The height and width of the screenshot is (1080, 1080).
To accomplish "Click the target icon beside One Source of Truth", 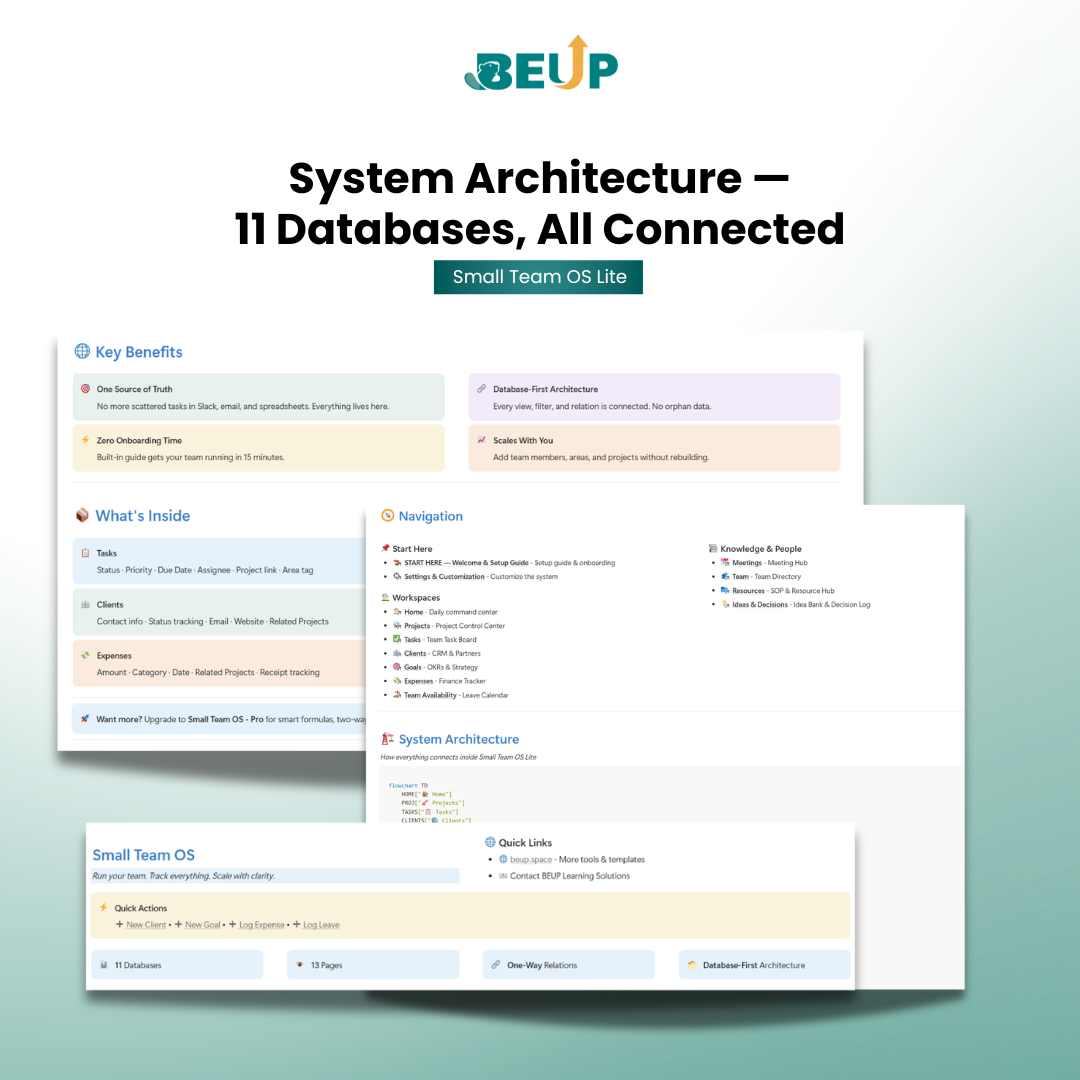I will pyautogui.click(x=85, y=389).
